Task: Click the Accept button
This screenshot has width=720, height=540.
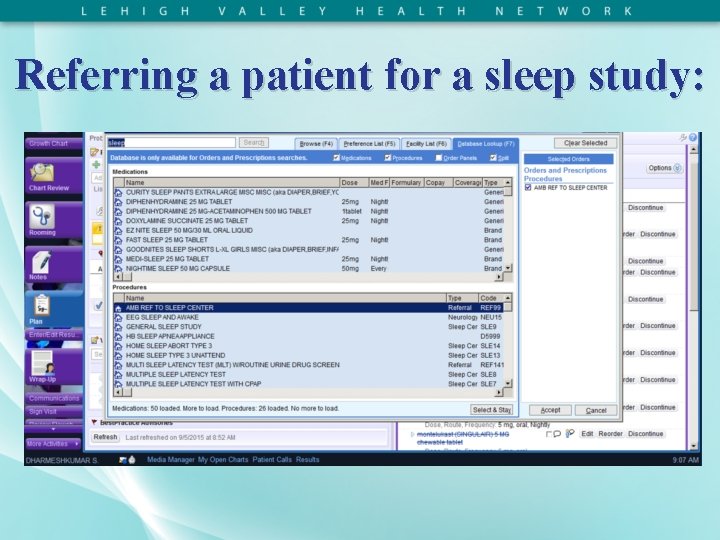Action: pyautogui.click(x=550, y=411)
